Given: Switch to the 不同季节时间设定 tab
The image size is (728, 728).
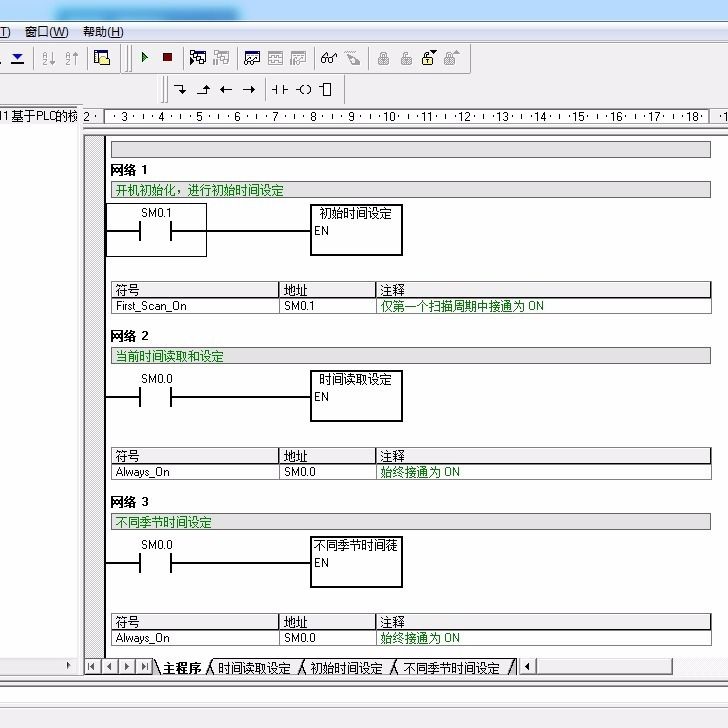Looking at the screenshot, I should point(451,668).
